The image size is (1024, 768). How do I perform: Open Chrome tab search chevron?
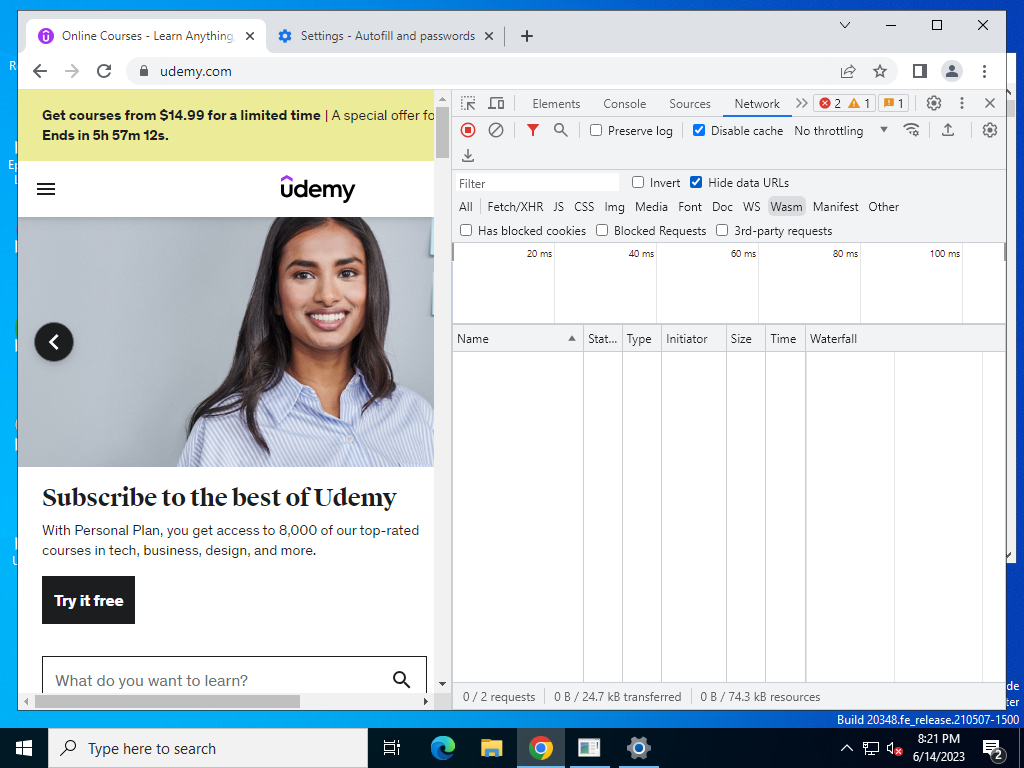(x=844, y=25)
